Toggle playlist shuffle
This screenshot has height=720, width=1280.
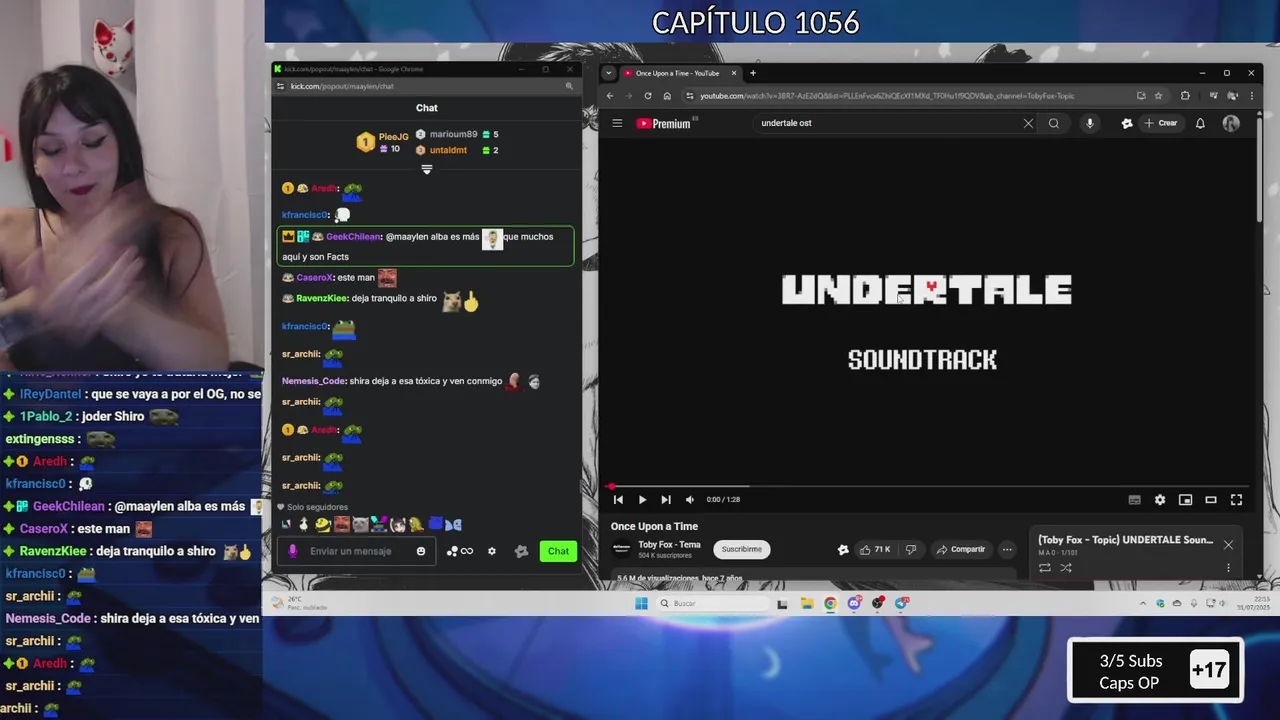[x=1066, y=568]
